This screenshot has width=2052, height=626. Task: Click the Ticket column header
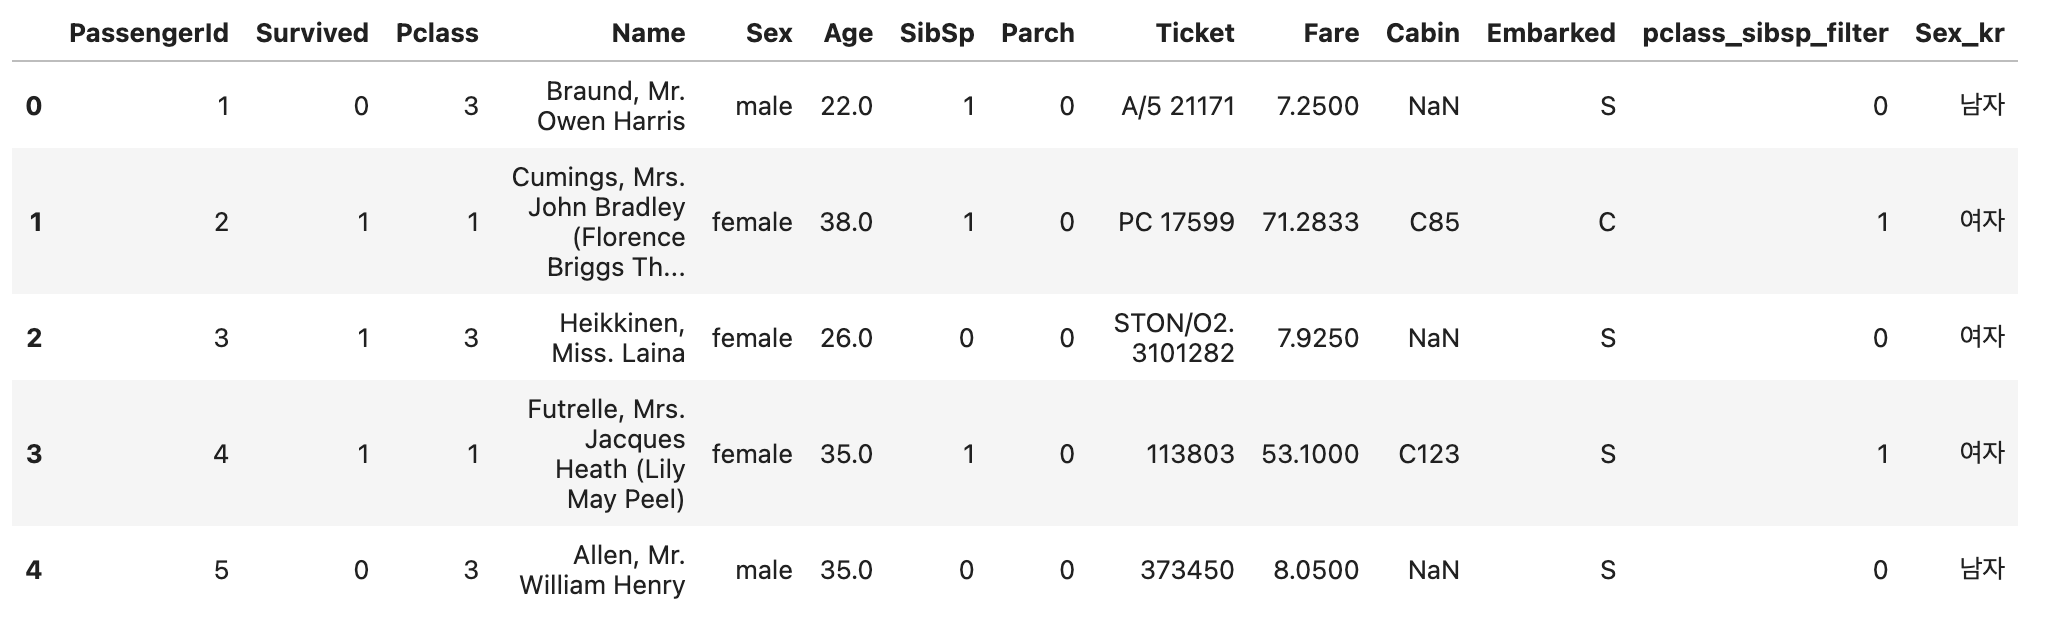click(1195, 33)
